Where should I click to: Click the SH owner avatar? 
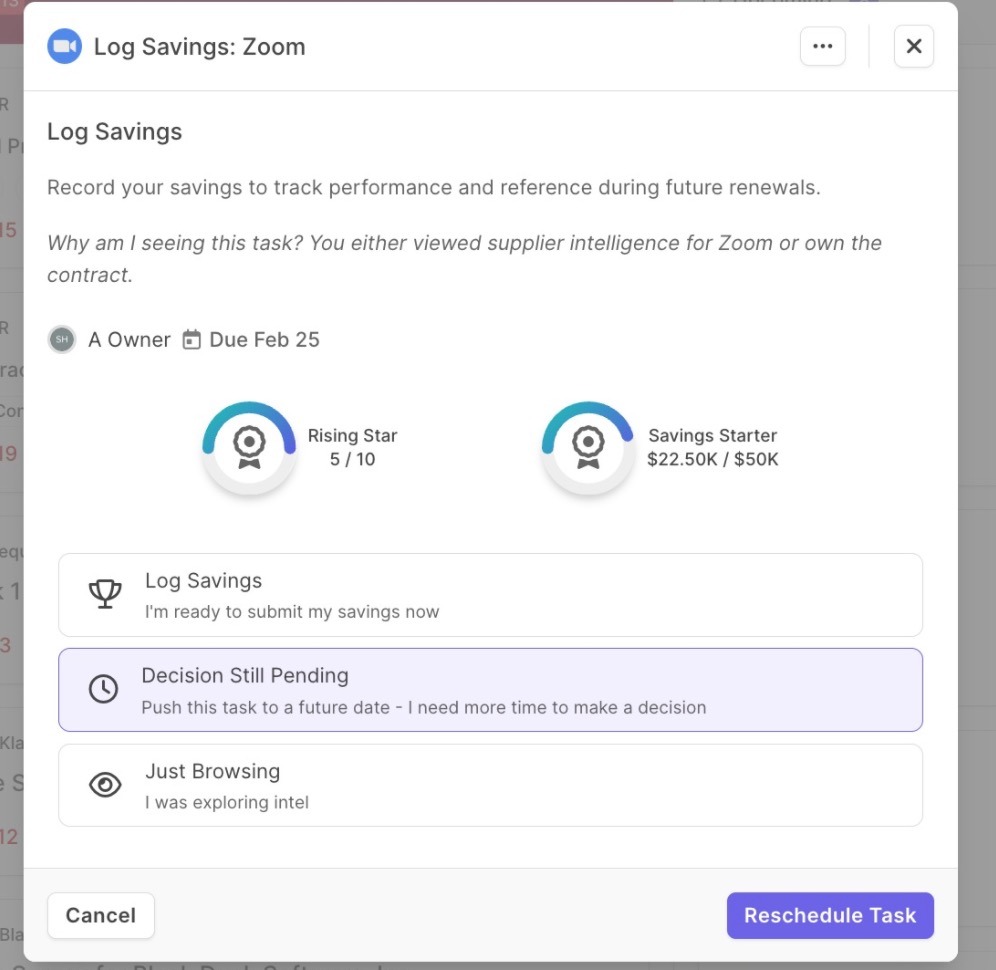[62, 340]
